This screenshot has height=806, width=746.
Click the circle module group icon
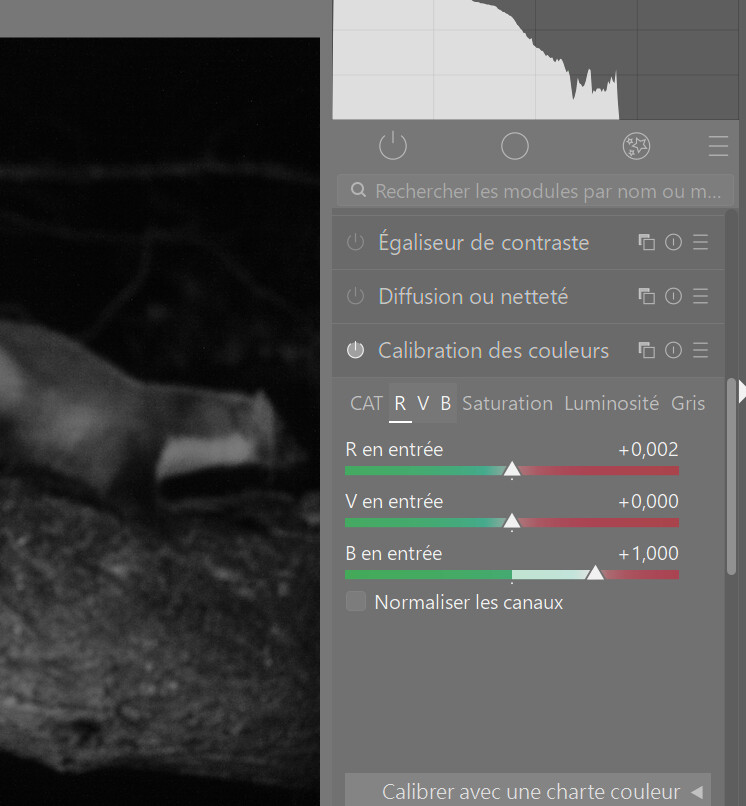pyautogui.click(x=514, y=146)
